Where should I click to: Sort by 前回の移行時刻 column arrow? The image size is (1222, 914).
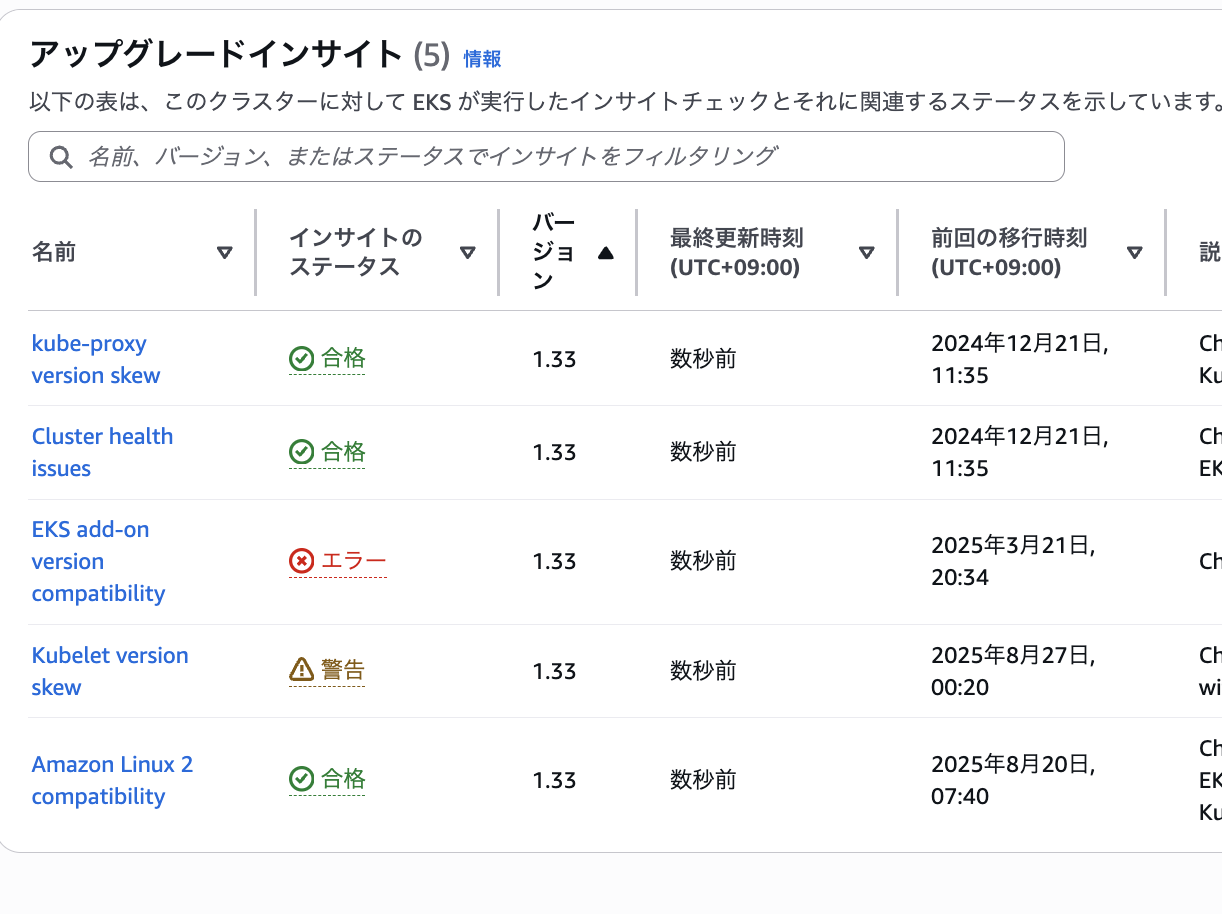tap(1135, 253)
